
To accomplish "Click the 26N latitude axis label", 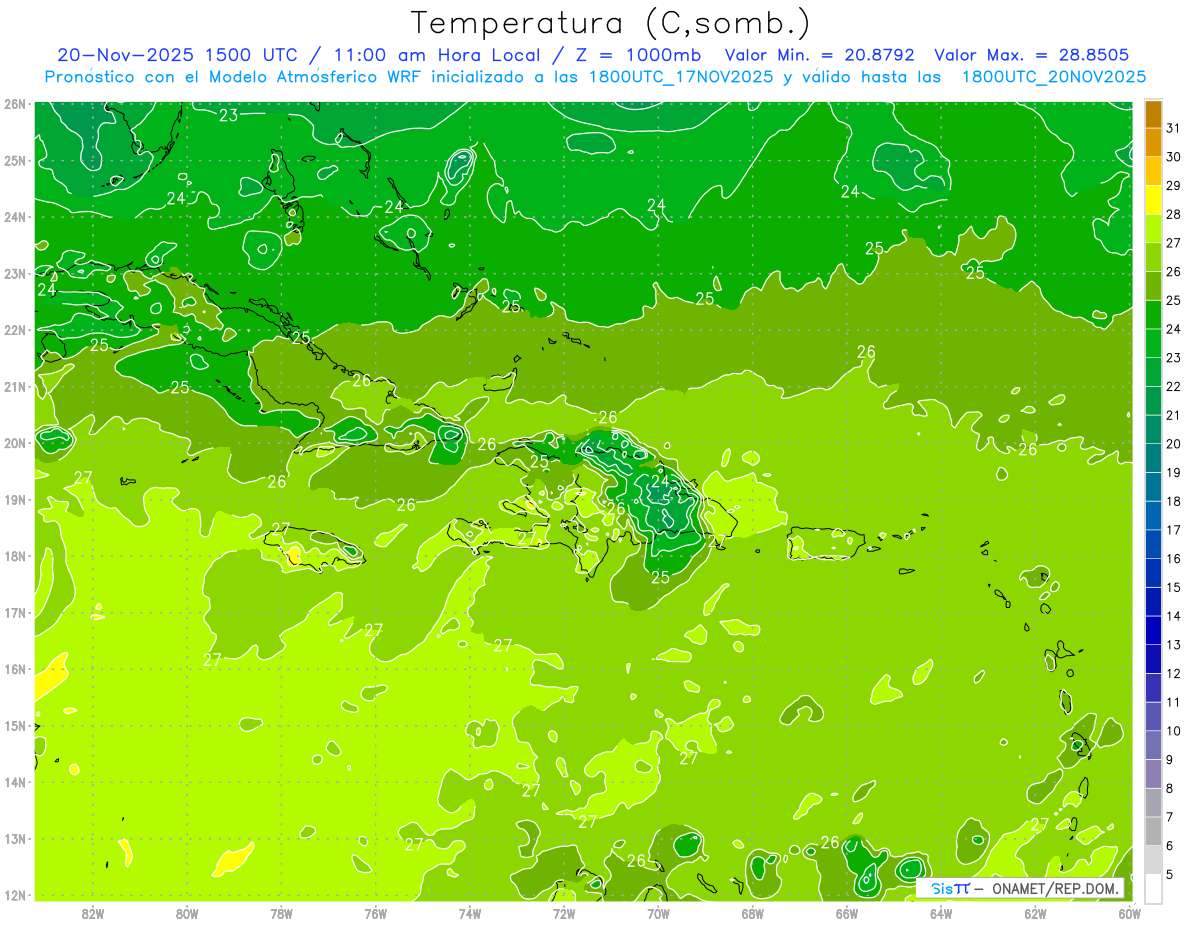I will click(15, 104).
